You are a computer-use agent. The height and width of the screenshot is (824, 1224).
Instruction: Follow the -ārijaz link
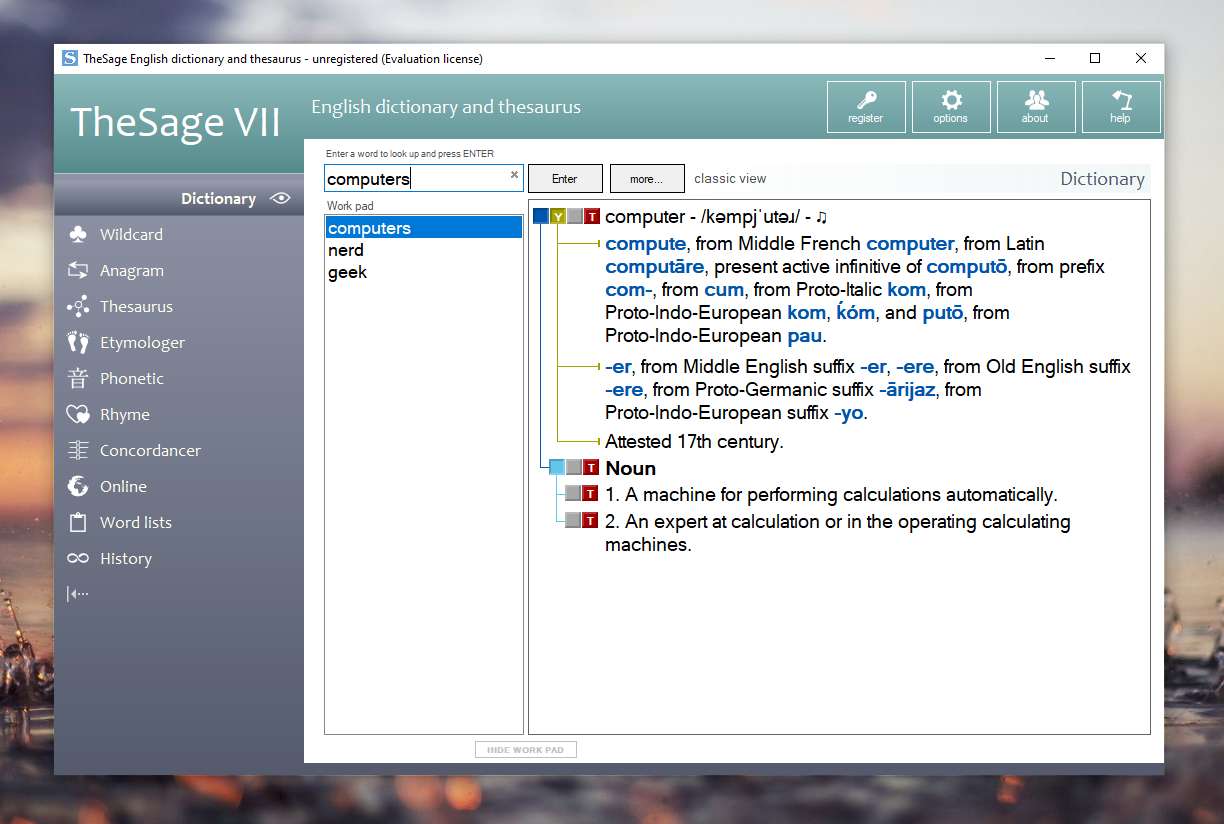908,389
